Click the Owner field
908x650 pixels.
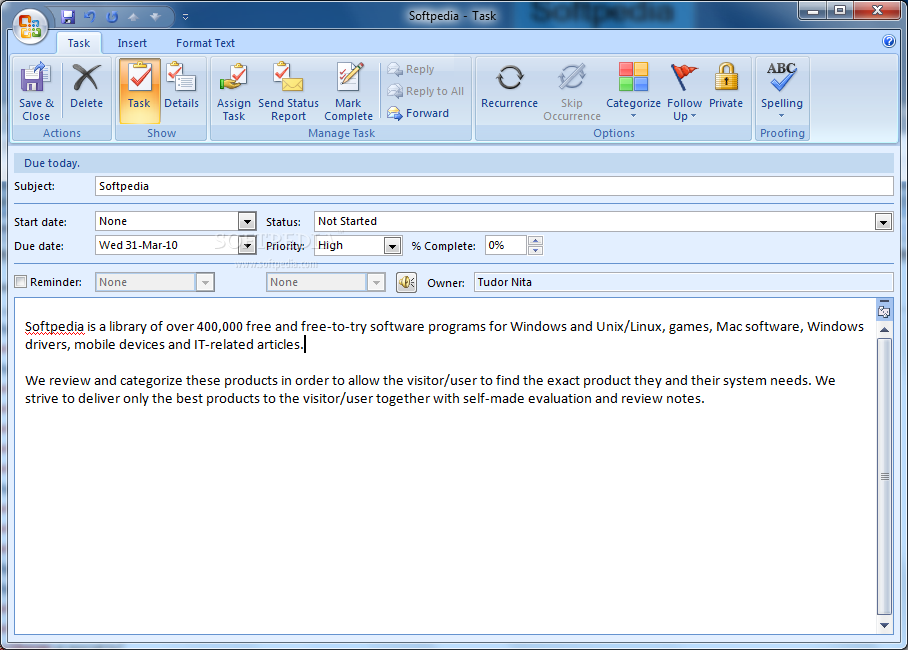(x=683, y=282)
